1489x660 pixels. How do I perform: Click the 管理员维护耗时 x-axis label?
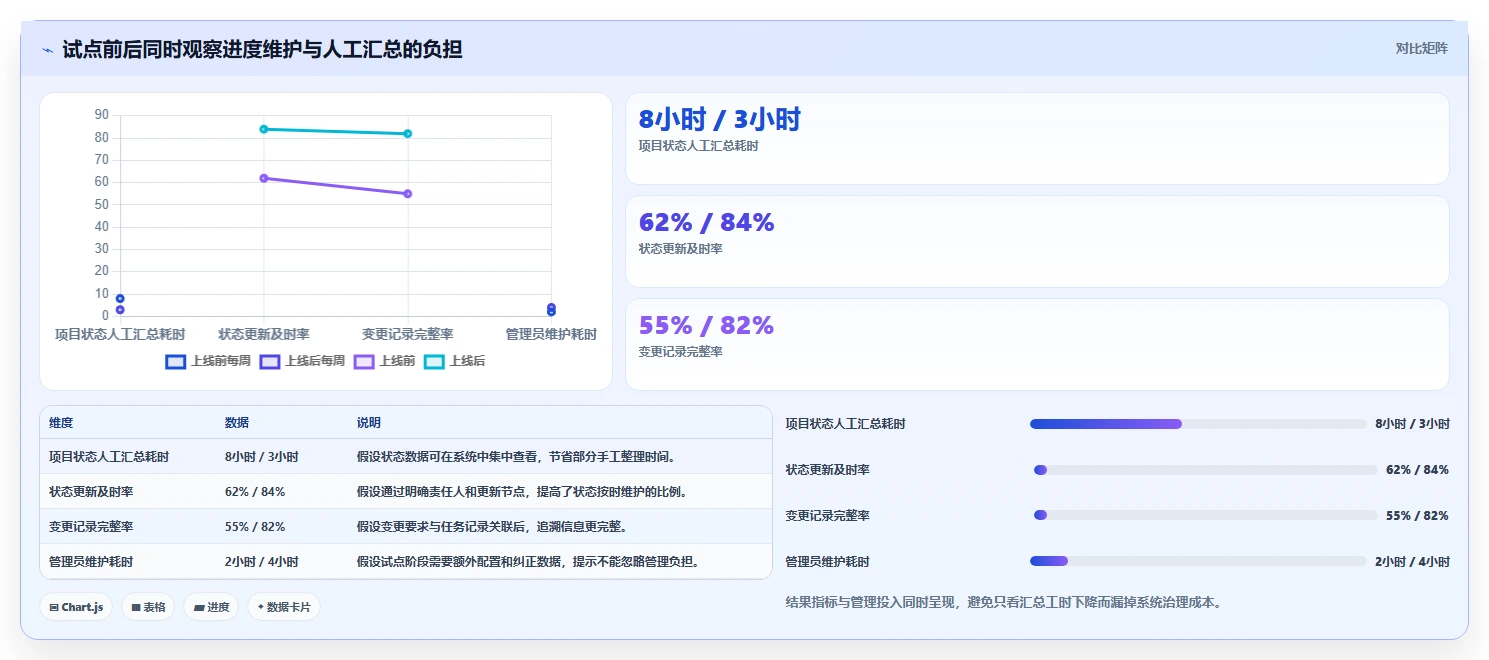551,334
